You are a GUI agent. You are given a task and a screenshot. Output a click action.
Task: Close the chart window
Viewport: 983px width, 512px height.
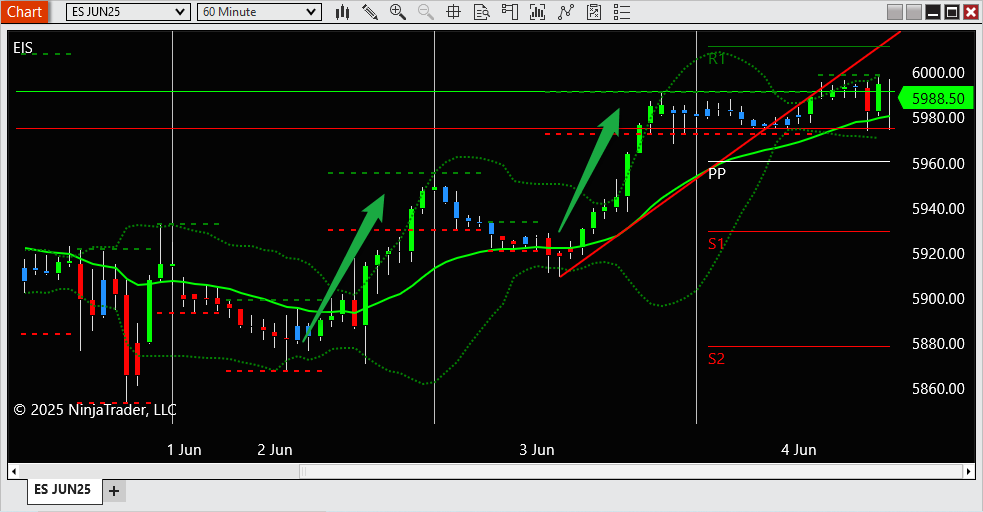tap(970, 12)
